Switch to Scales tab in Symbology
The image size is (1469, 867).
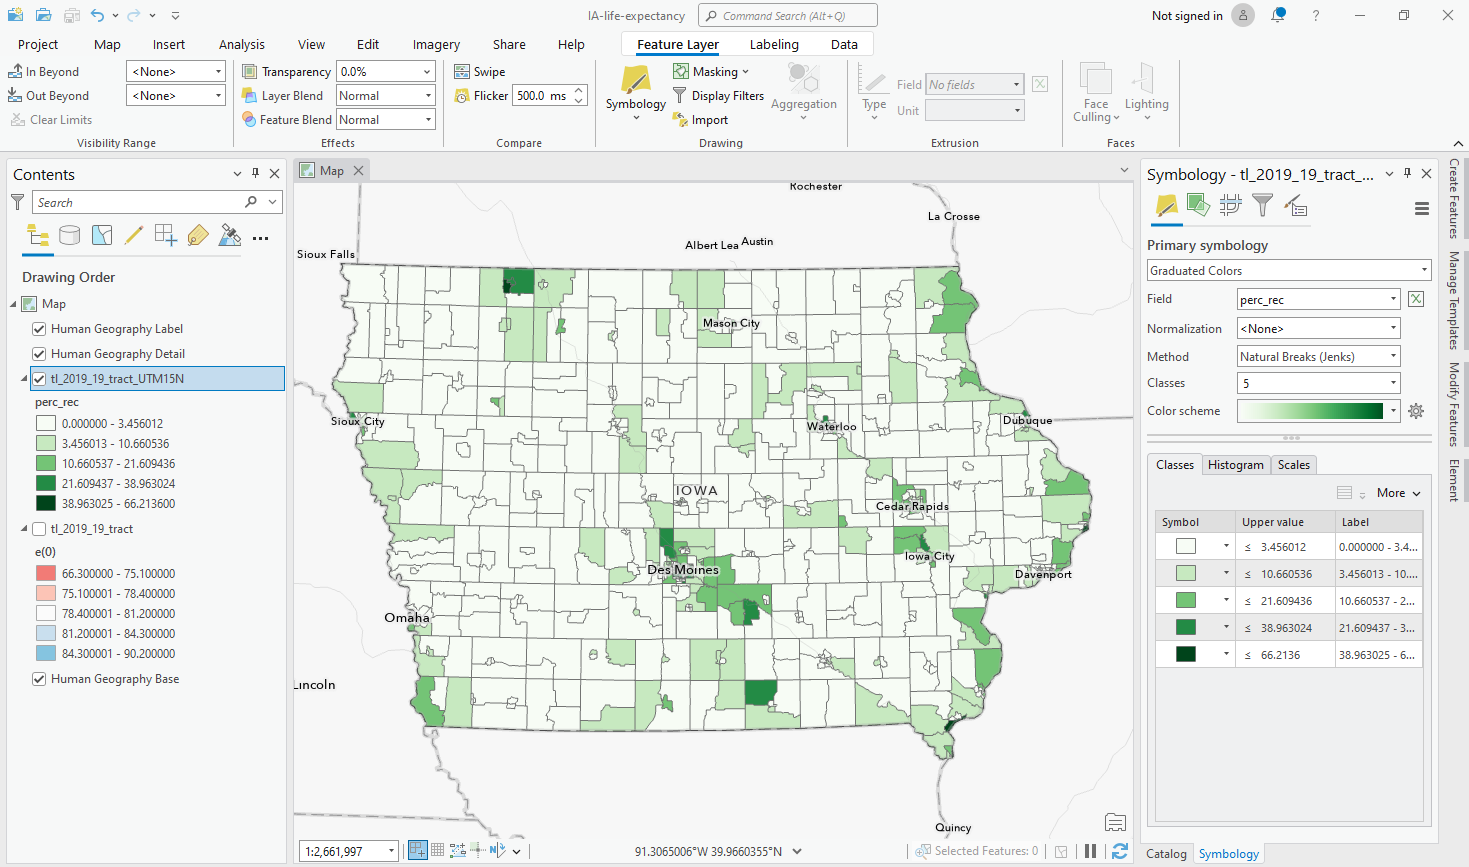coord(1294,465)
